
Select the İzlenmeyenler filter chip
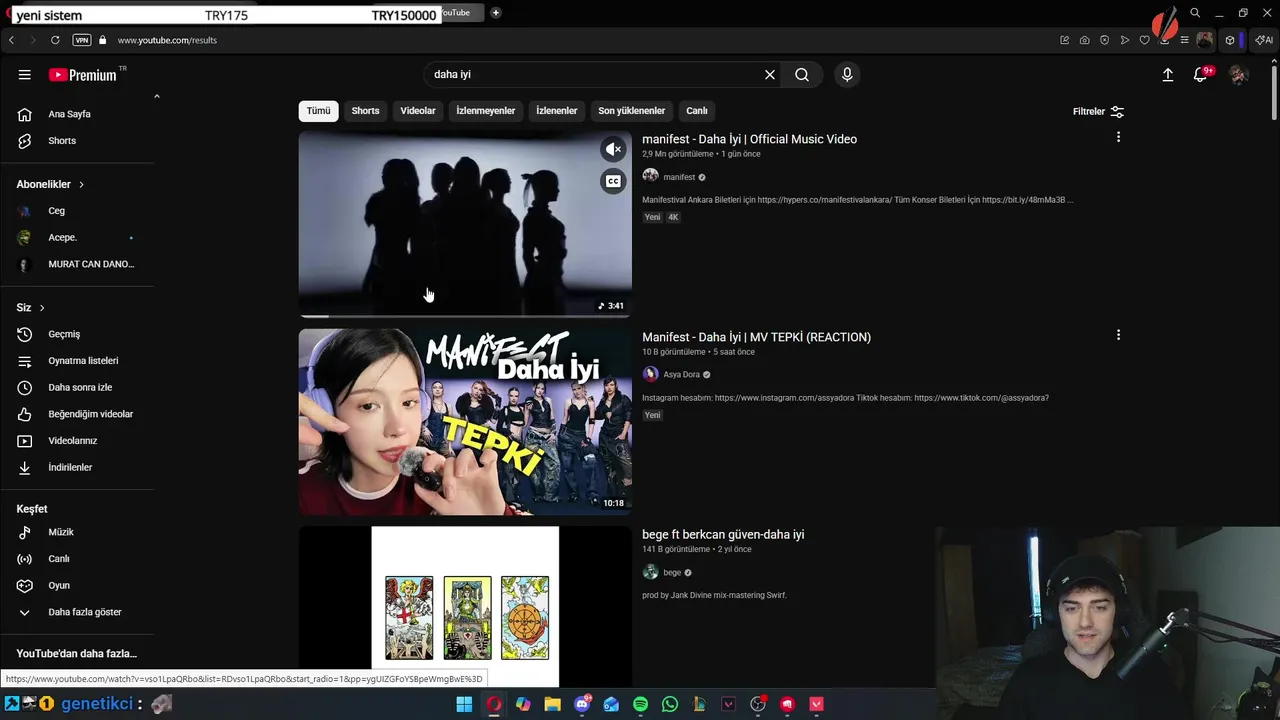(x=486, y=111)
